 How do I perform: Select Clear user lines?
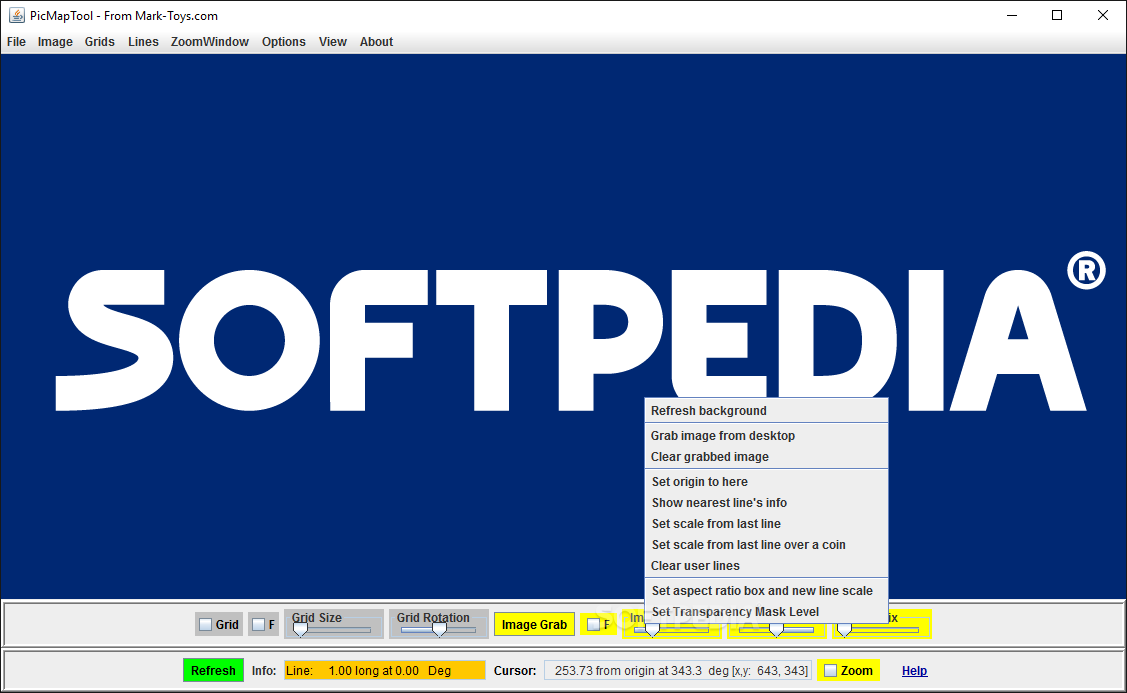pyautogui.click(x=766, y=566)
